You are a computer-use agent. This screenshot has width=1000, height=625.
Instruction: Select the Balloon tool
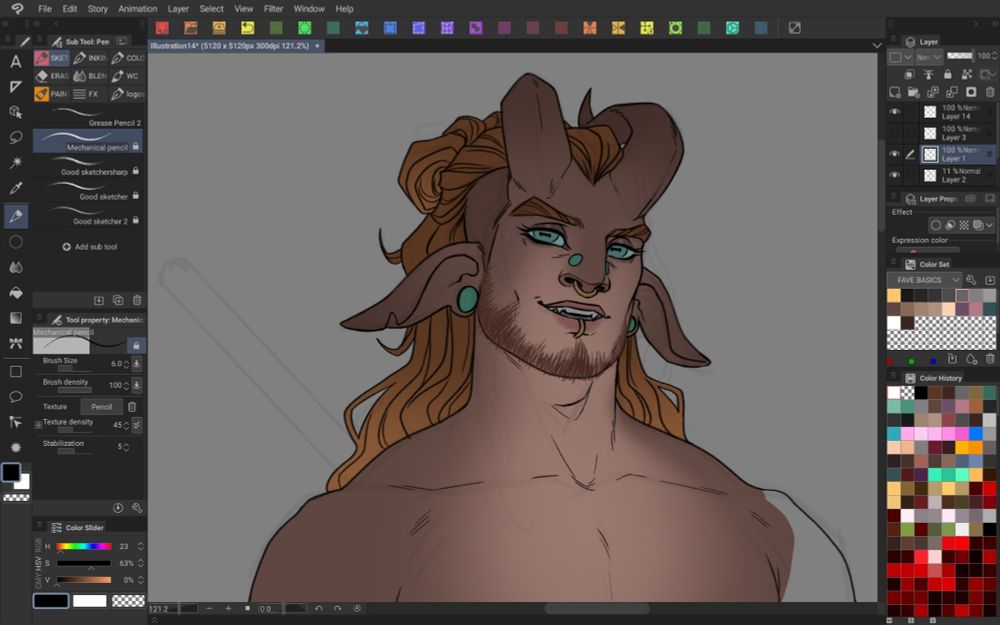(16, 397)
